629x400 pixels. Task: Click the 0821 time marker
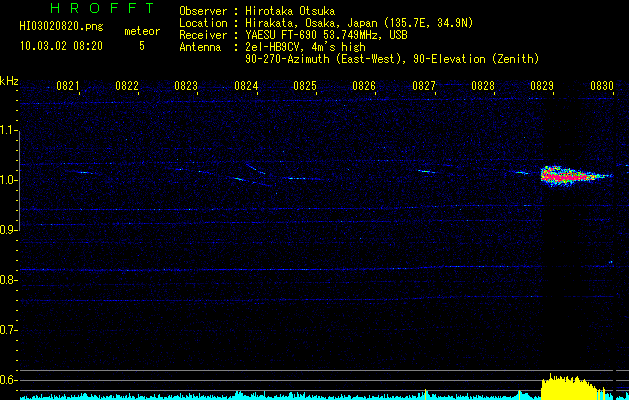(67, 86)
